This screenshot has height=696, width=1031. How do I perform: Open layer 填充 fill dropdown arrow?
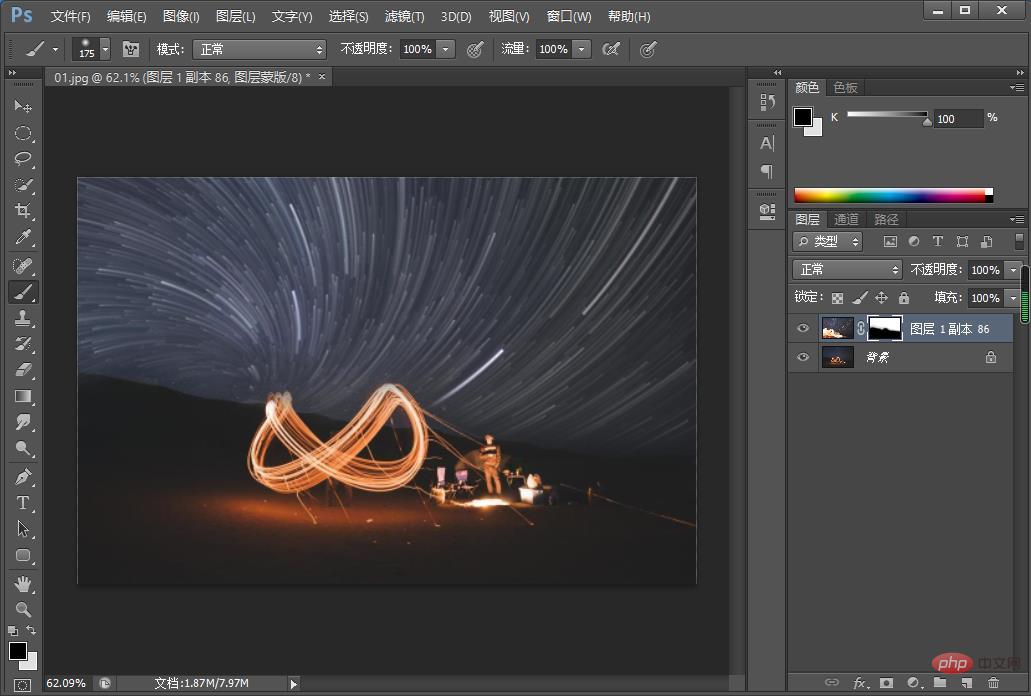pos(1013,298)
